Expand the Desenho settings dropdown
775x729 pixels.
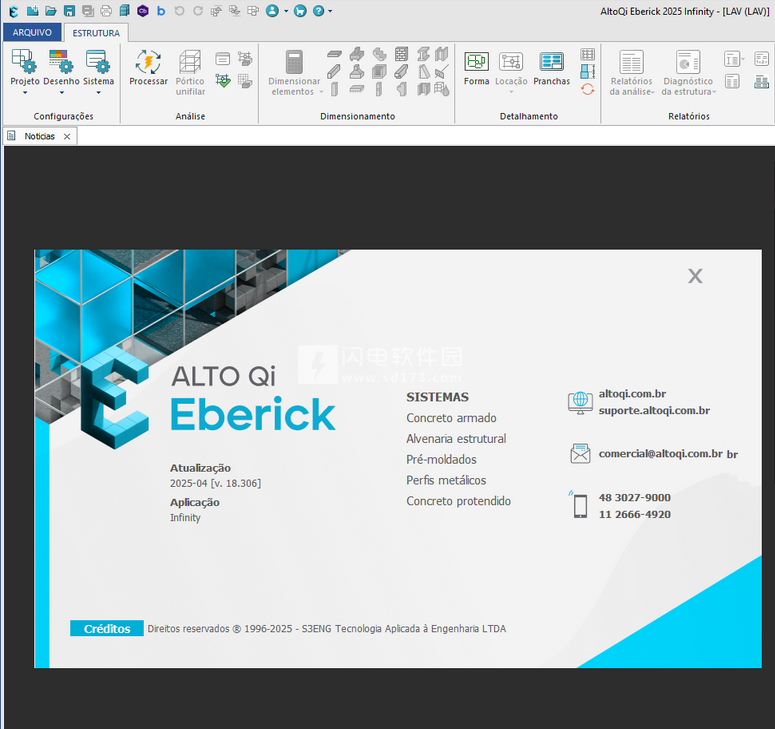point(61,93)
